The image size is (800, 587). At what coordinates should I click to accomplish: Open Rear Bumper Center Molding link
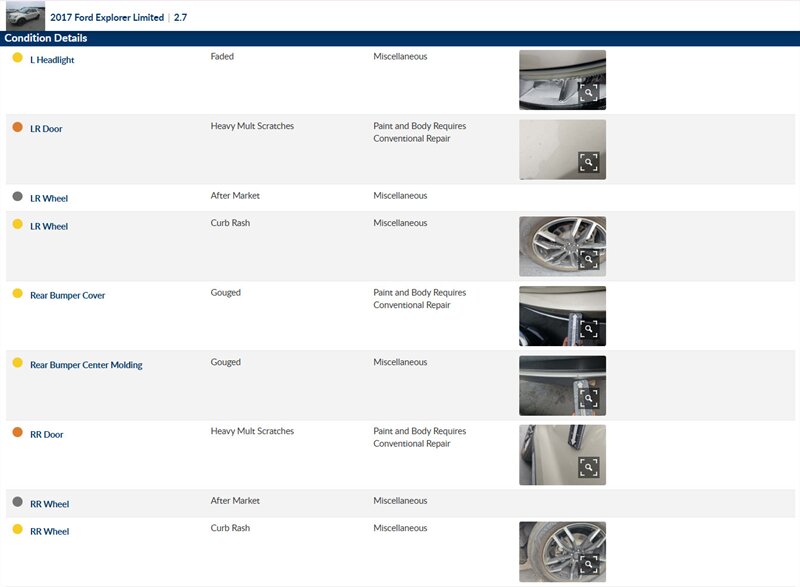pos(86,365)
